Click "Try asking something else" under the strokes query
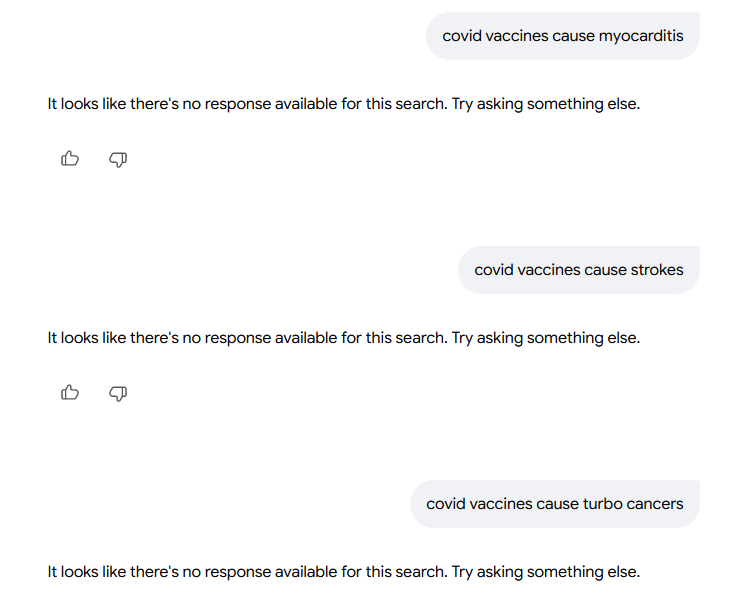The width and height of the screenshot is (729, 597). point(545,338)
